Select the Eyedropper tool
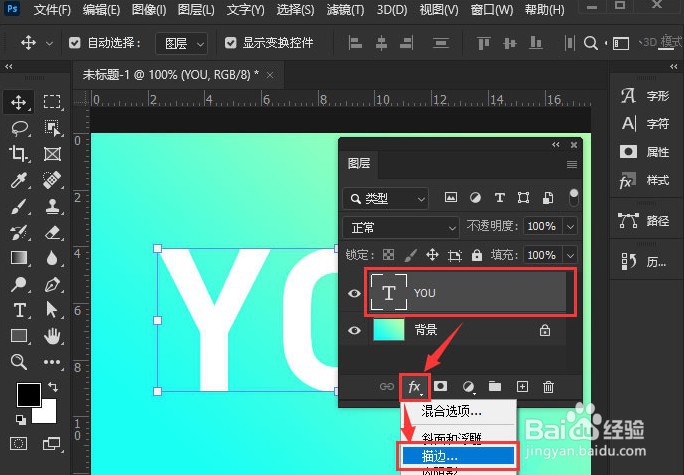Viewport: 684px width, 475px height. pos(19,180)
